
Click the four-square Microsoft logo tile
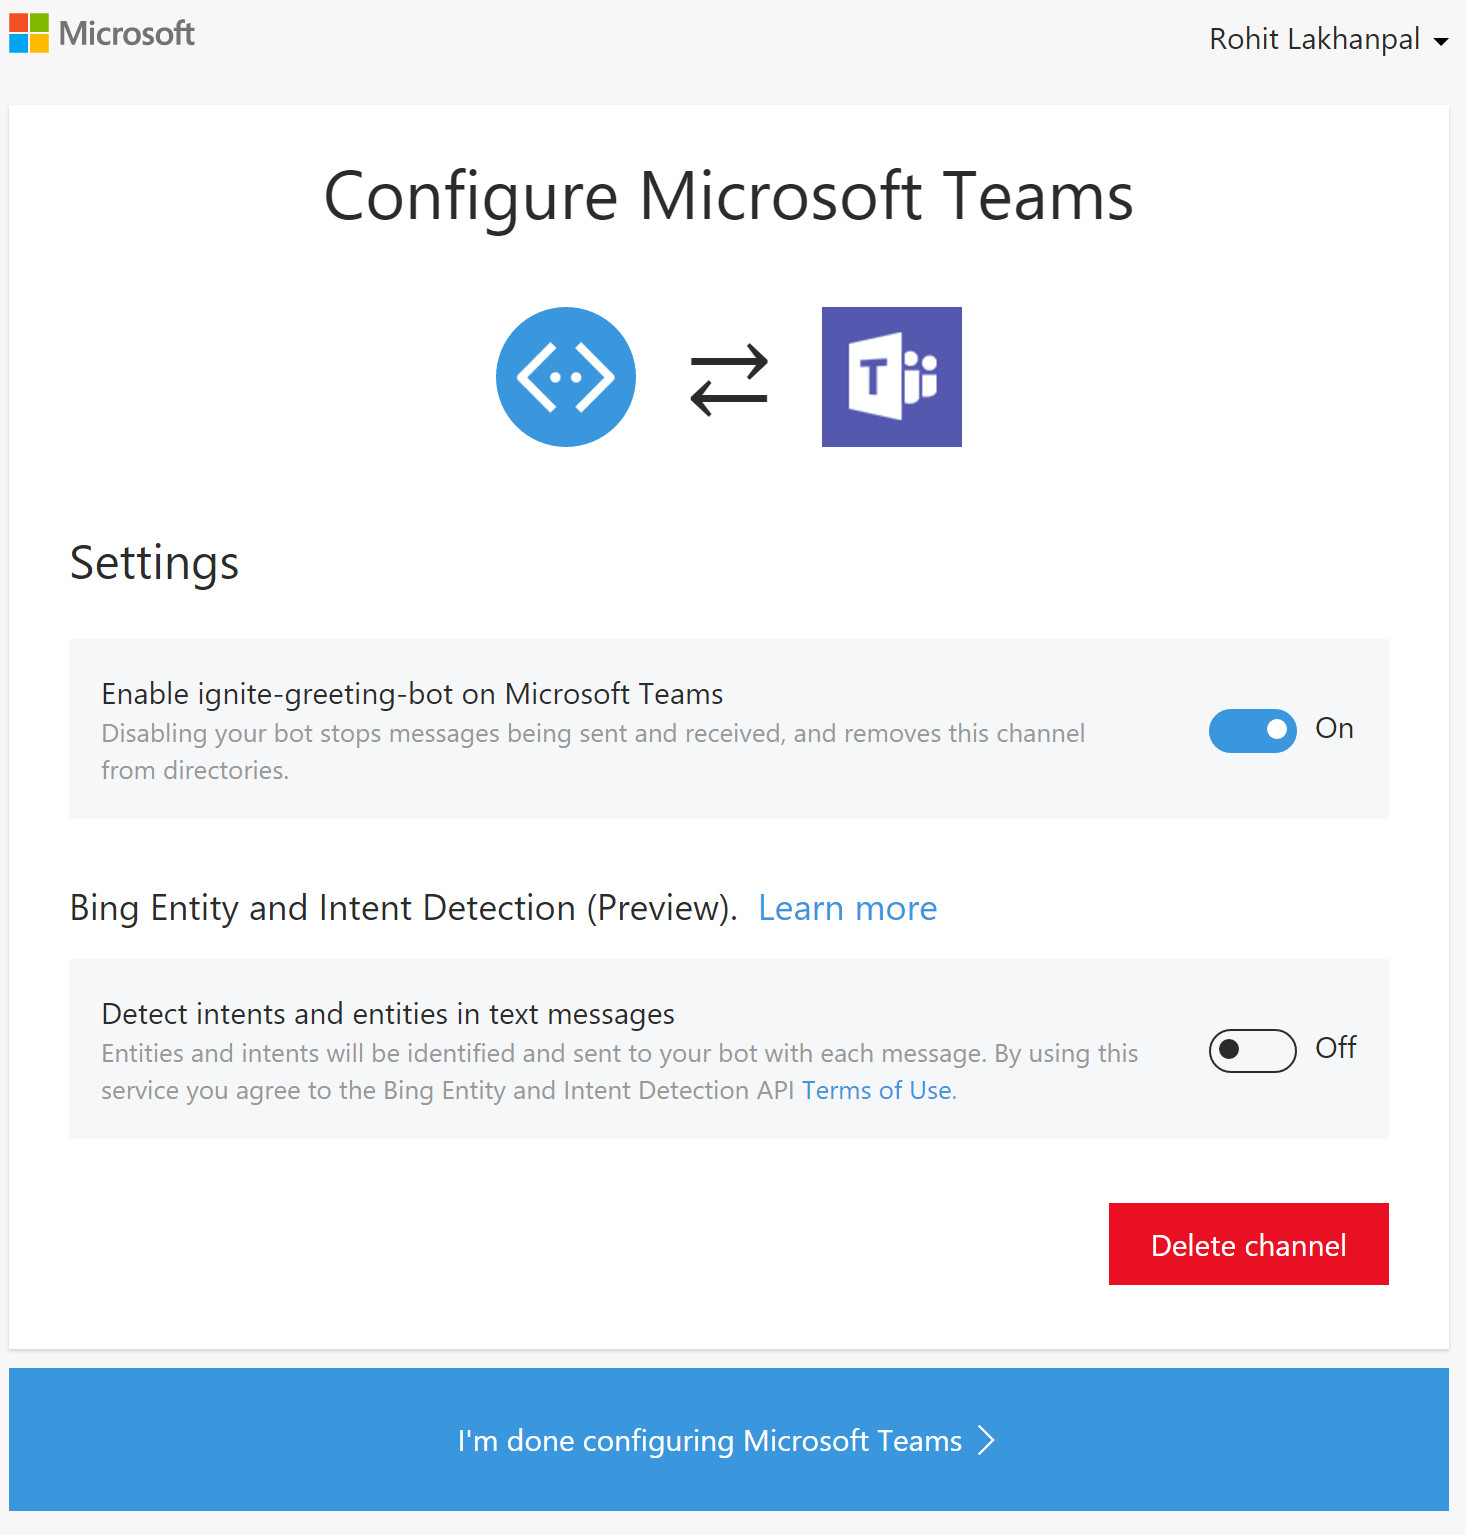coord(27,33)
